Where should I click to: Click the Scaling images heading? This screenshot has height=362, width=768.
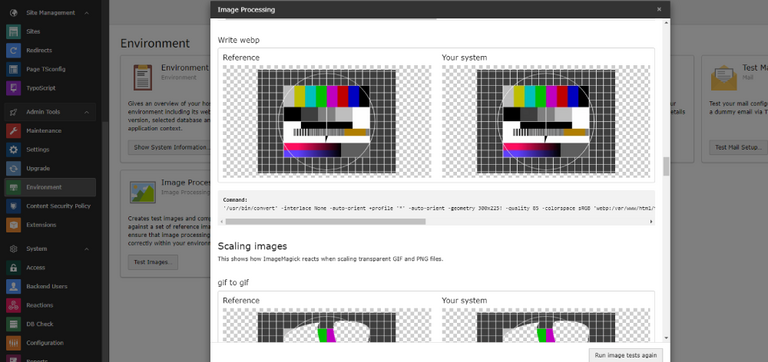tap(252, 246)
